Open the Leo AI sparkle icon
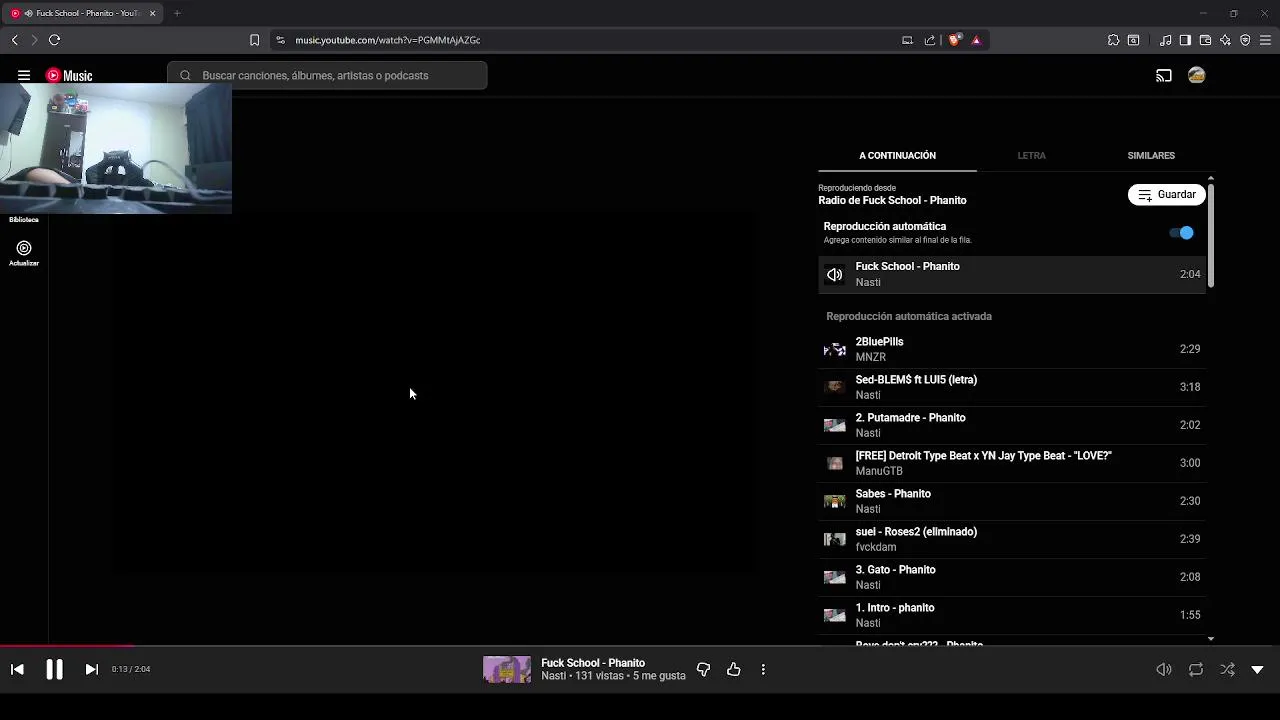This screenshot has height=720, width=1280. pos(1225,40)
